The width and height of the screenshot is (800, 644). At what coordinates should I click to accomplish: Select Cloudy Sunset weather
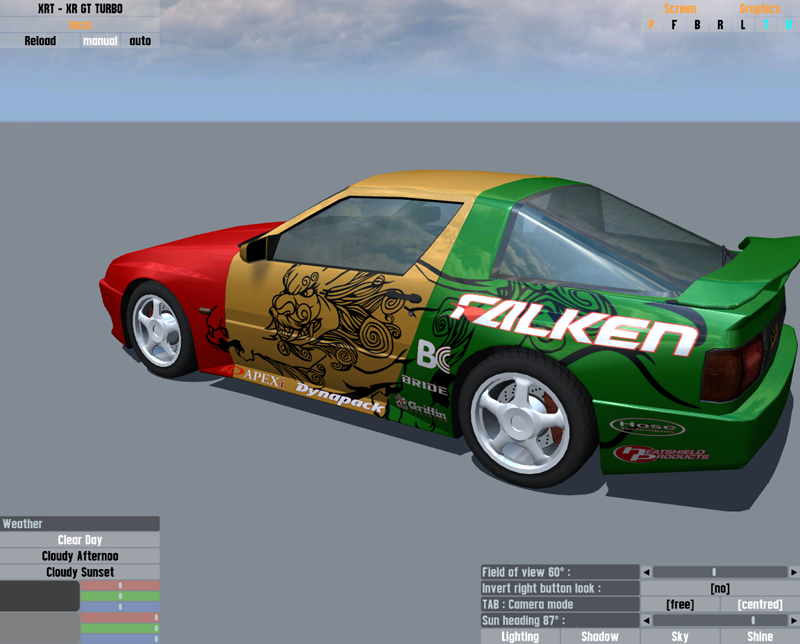click(x=80, y=572)
